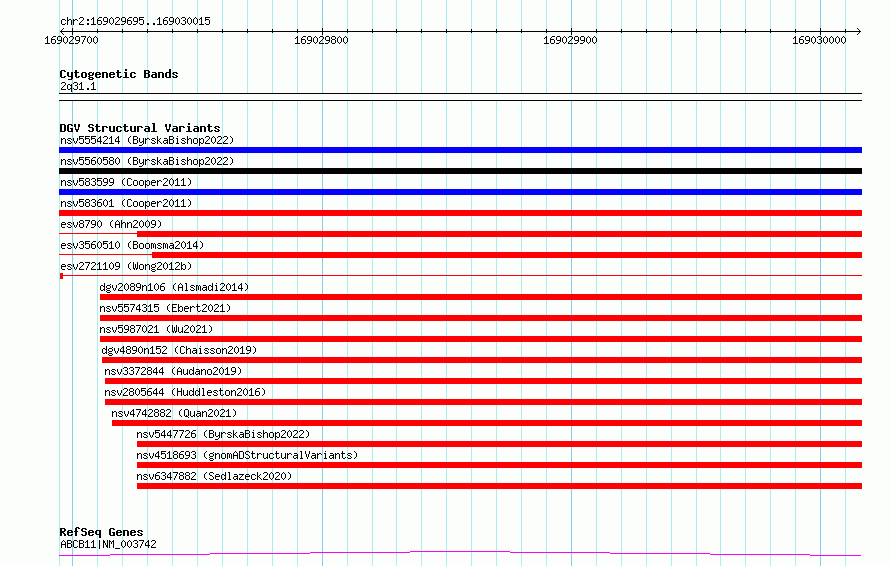
Task: Click the nsv583599 (Cooper2011) label
Action: click(126, 182)
